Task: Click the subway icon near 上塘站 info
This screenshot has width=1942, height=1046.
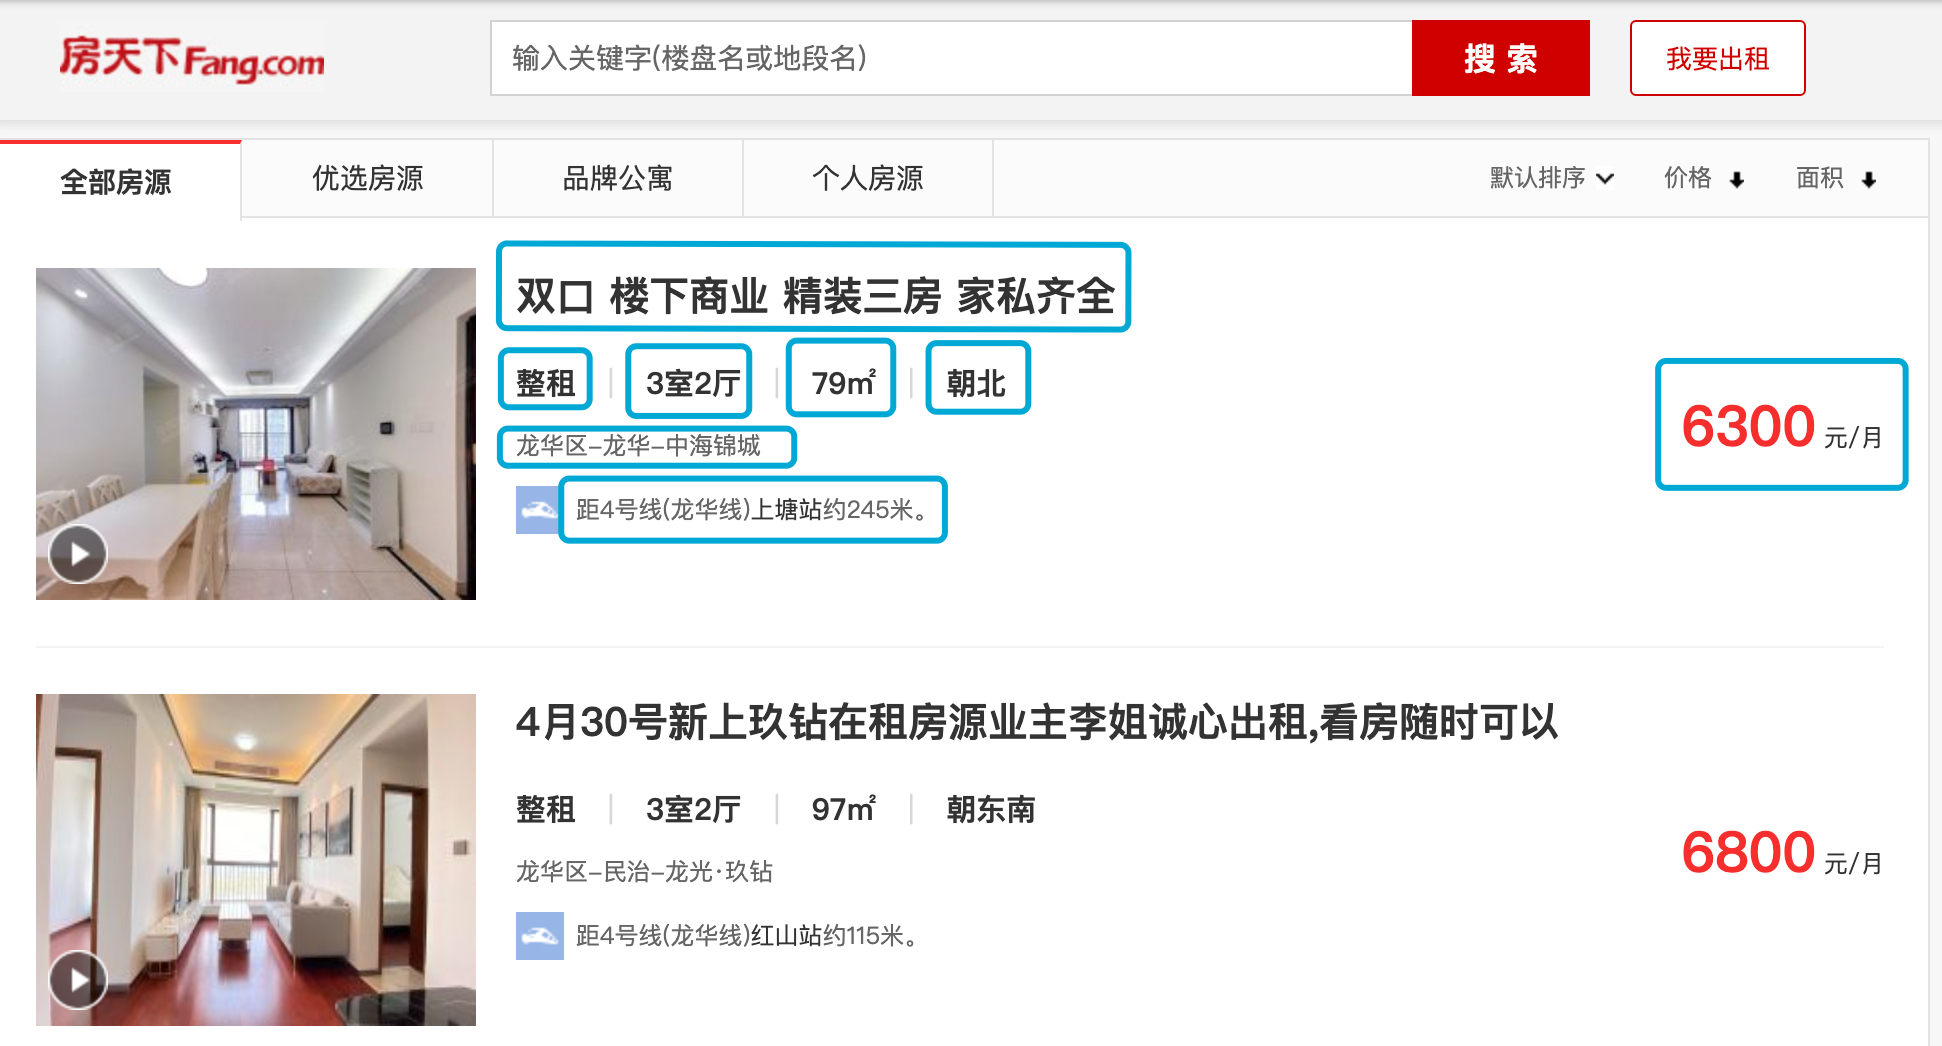Action: tap(537, 510)
